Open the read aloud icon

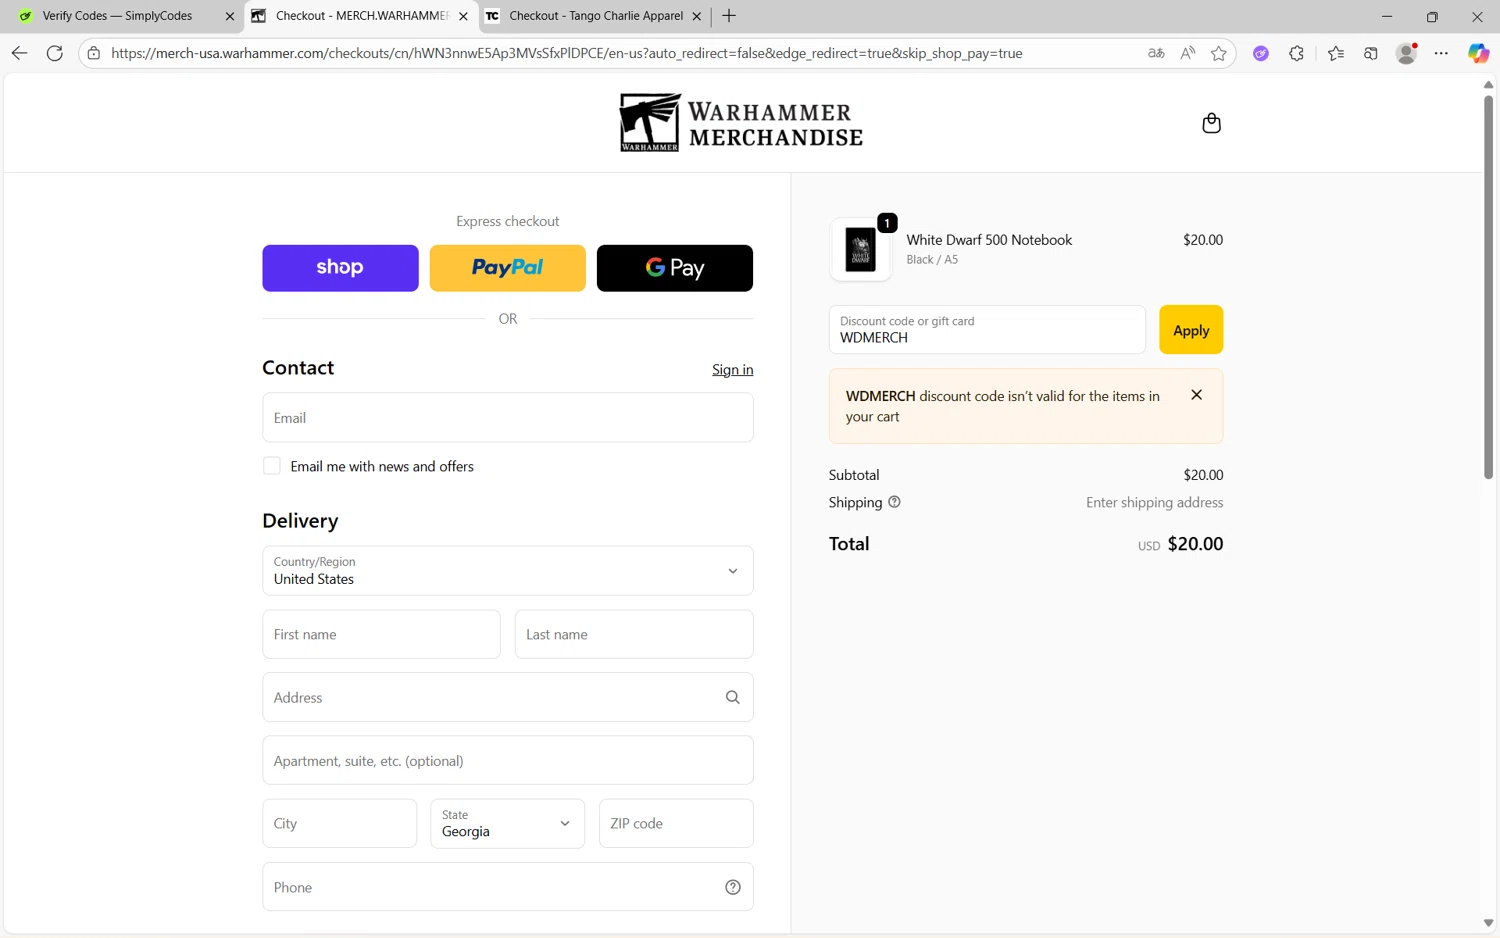[x=1187, y=53]
